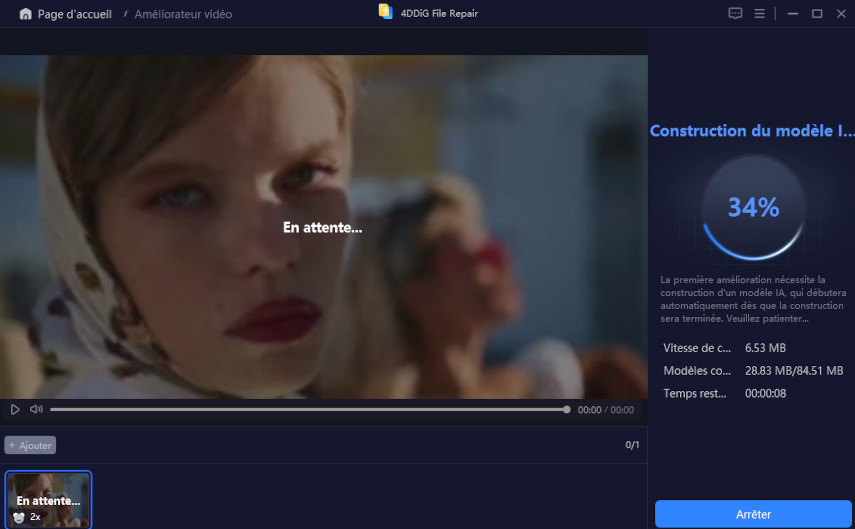This screenshot has width=855, height=529.
Task: Click the Construction du modèle heading
Action: point(752,131)
